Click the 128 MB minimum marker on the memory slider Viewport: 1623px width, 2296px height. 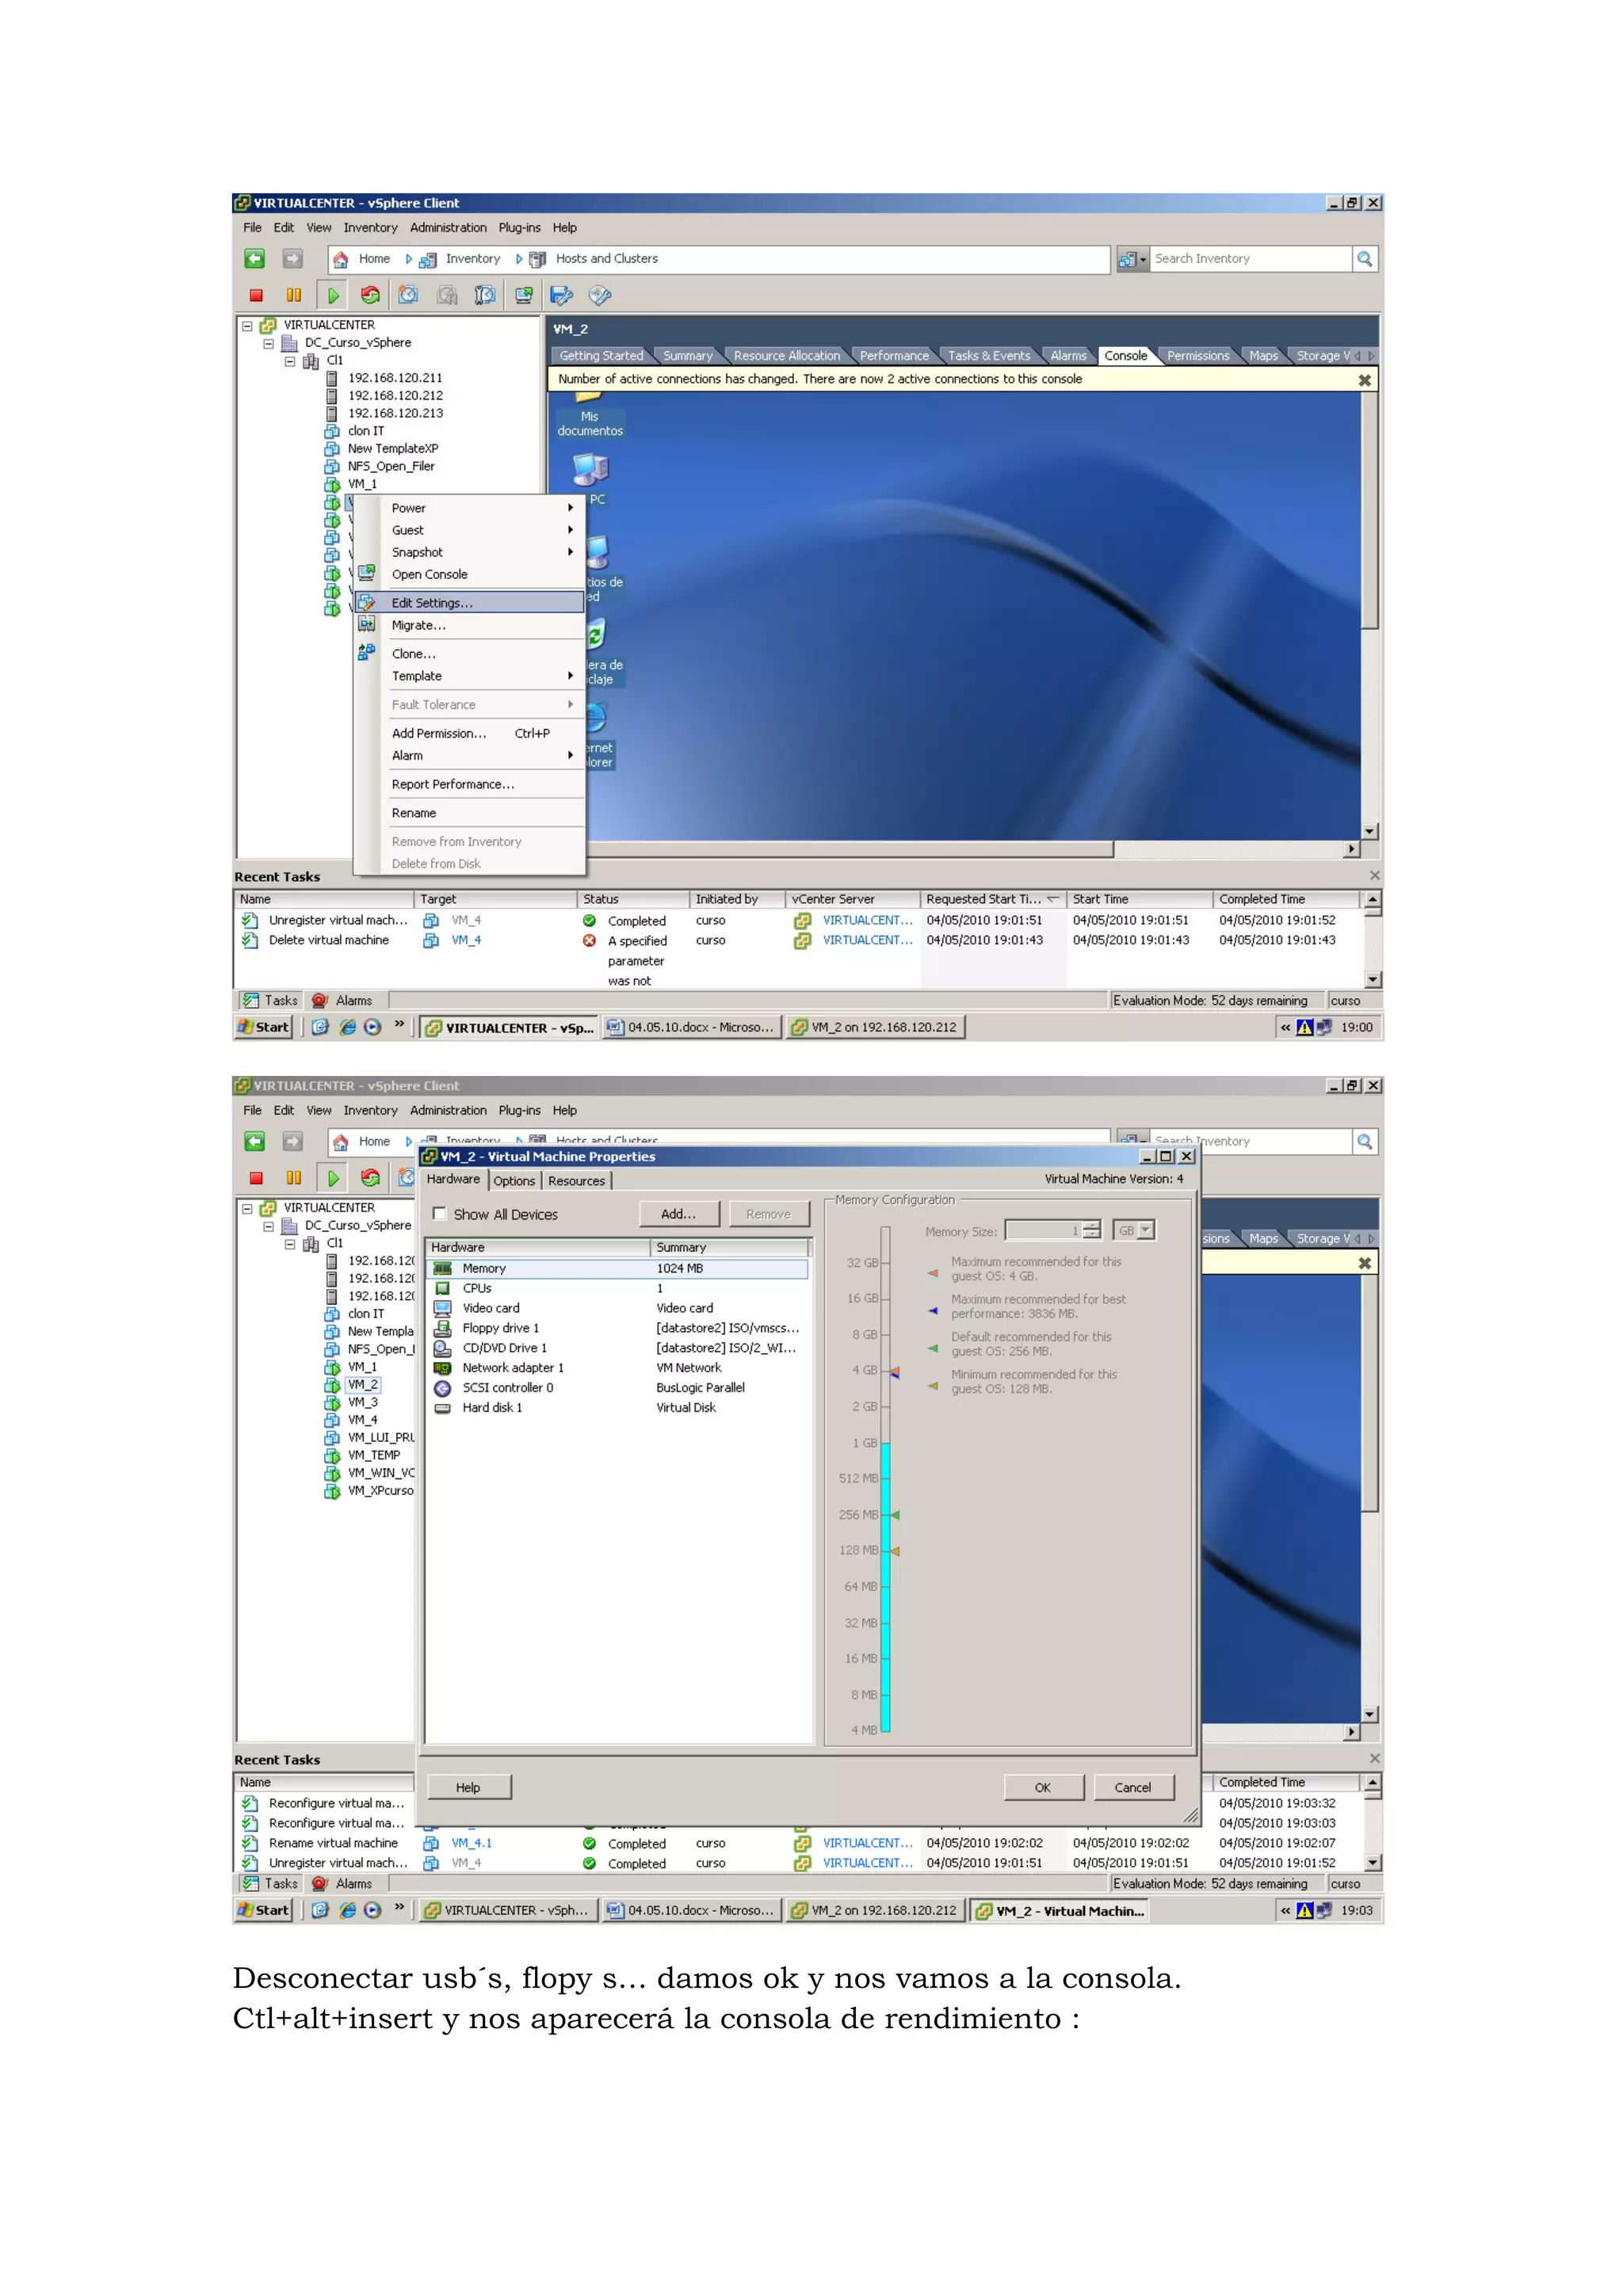[896, 1551]
